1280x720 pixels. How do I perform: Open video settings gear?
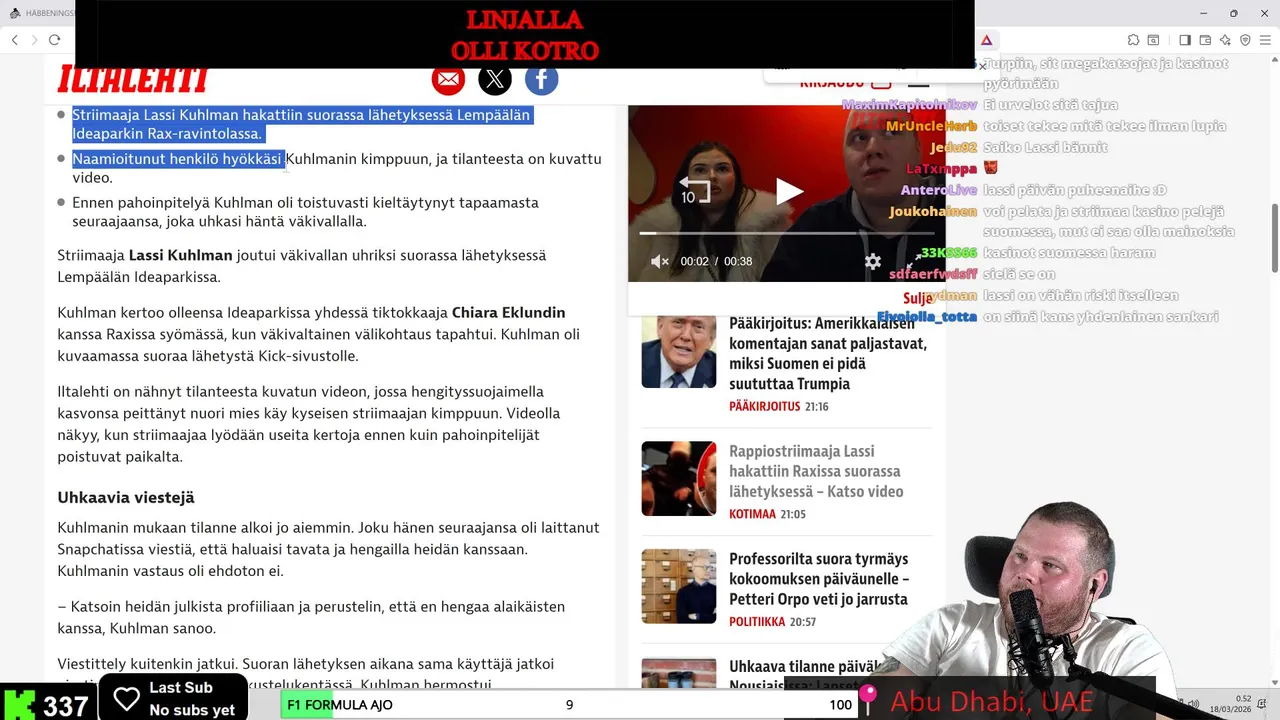tap(873, 261)
